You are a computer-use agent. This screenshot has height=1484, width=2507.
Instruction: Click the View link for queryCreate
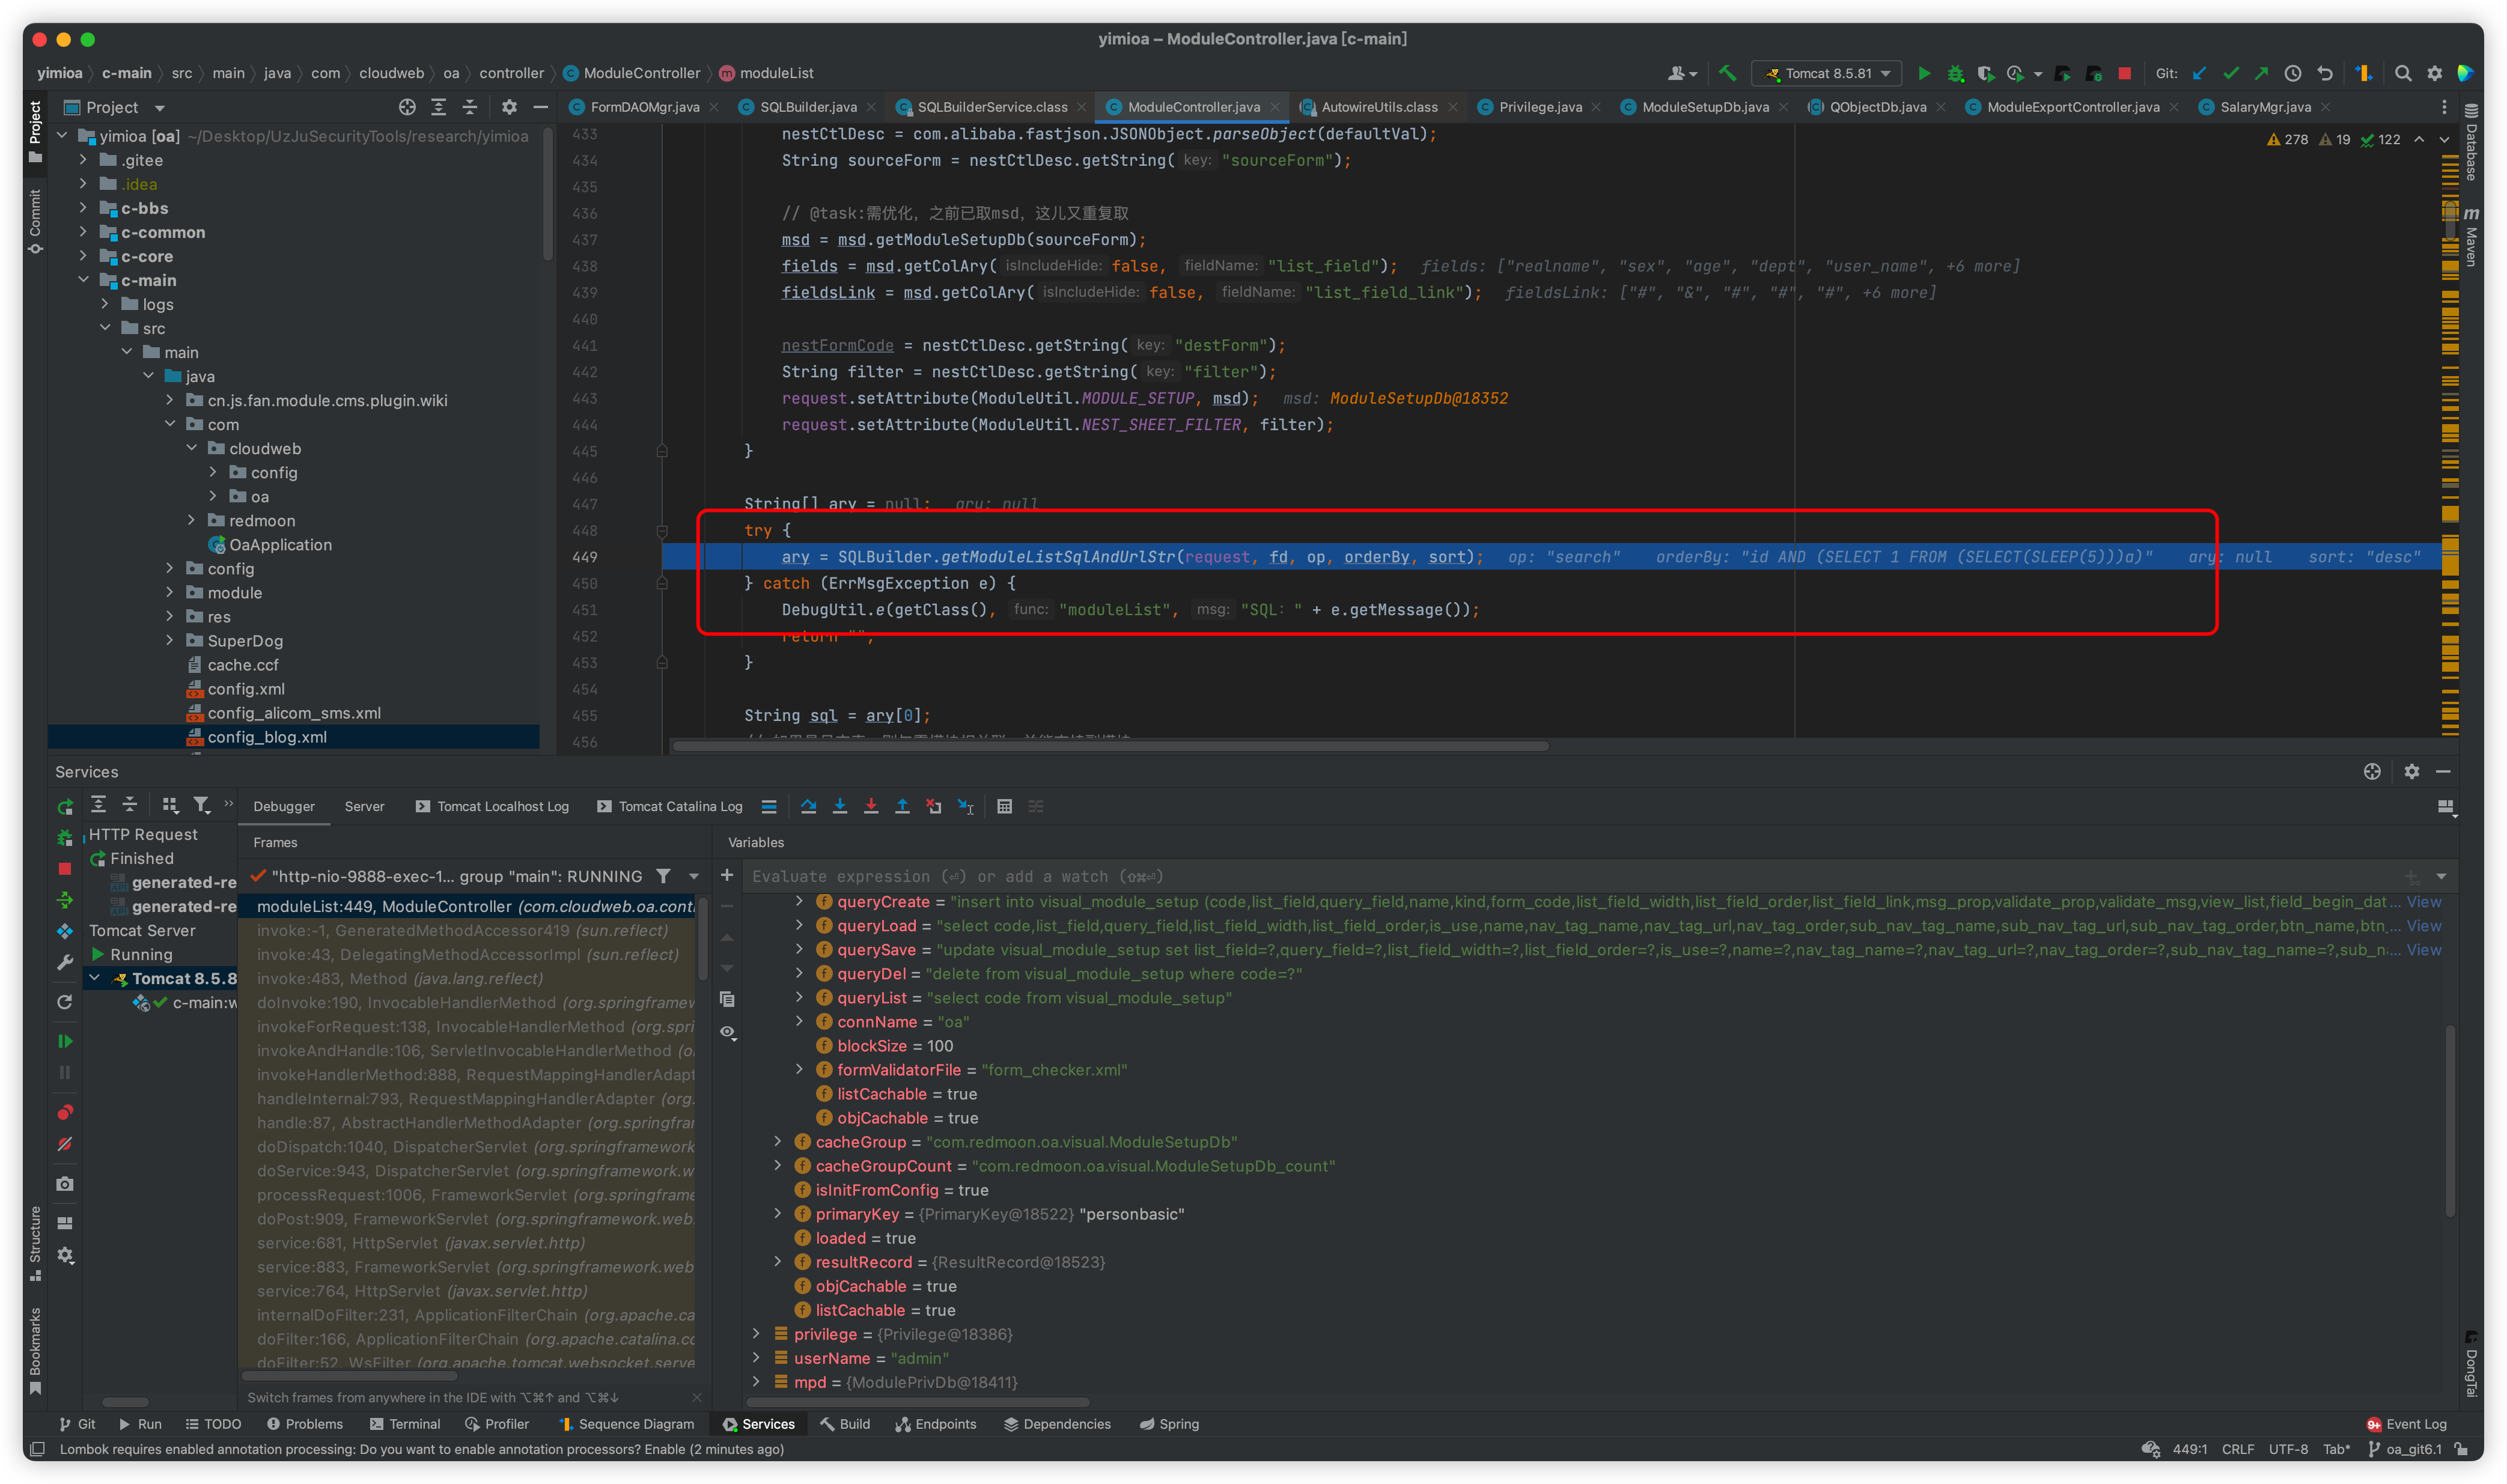pyautogui.click(x=2423, y=902)
